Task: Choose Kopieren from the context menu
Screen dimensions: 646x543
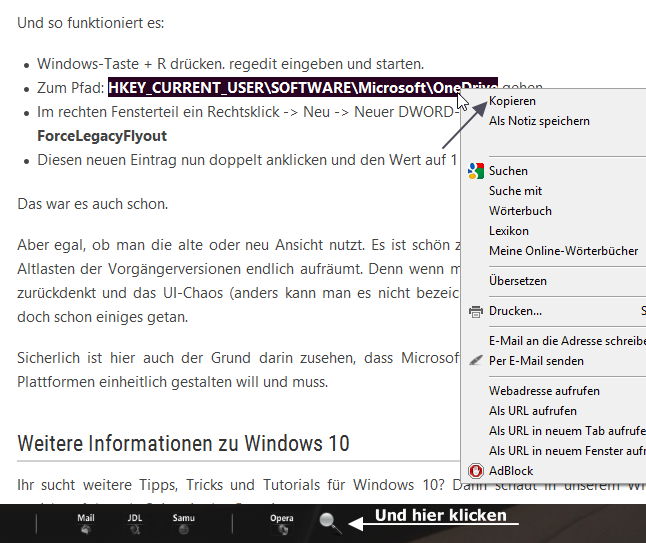Action: (553, 101)
